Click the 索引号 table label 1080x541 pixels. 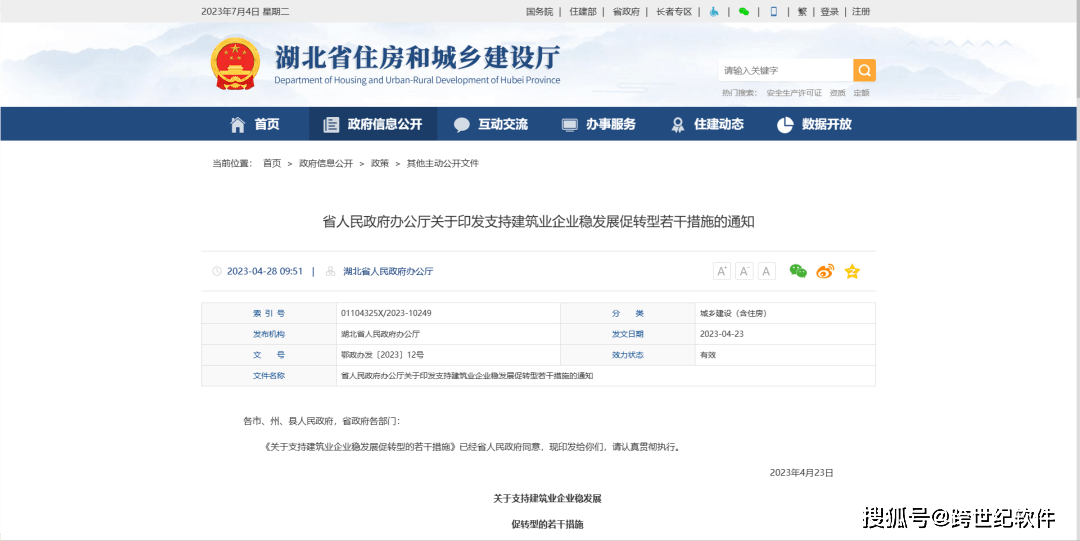tap(269, 314)
